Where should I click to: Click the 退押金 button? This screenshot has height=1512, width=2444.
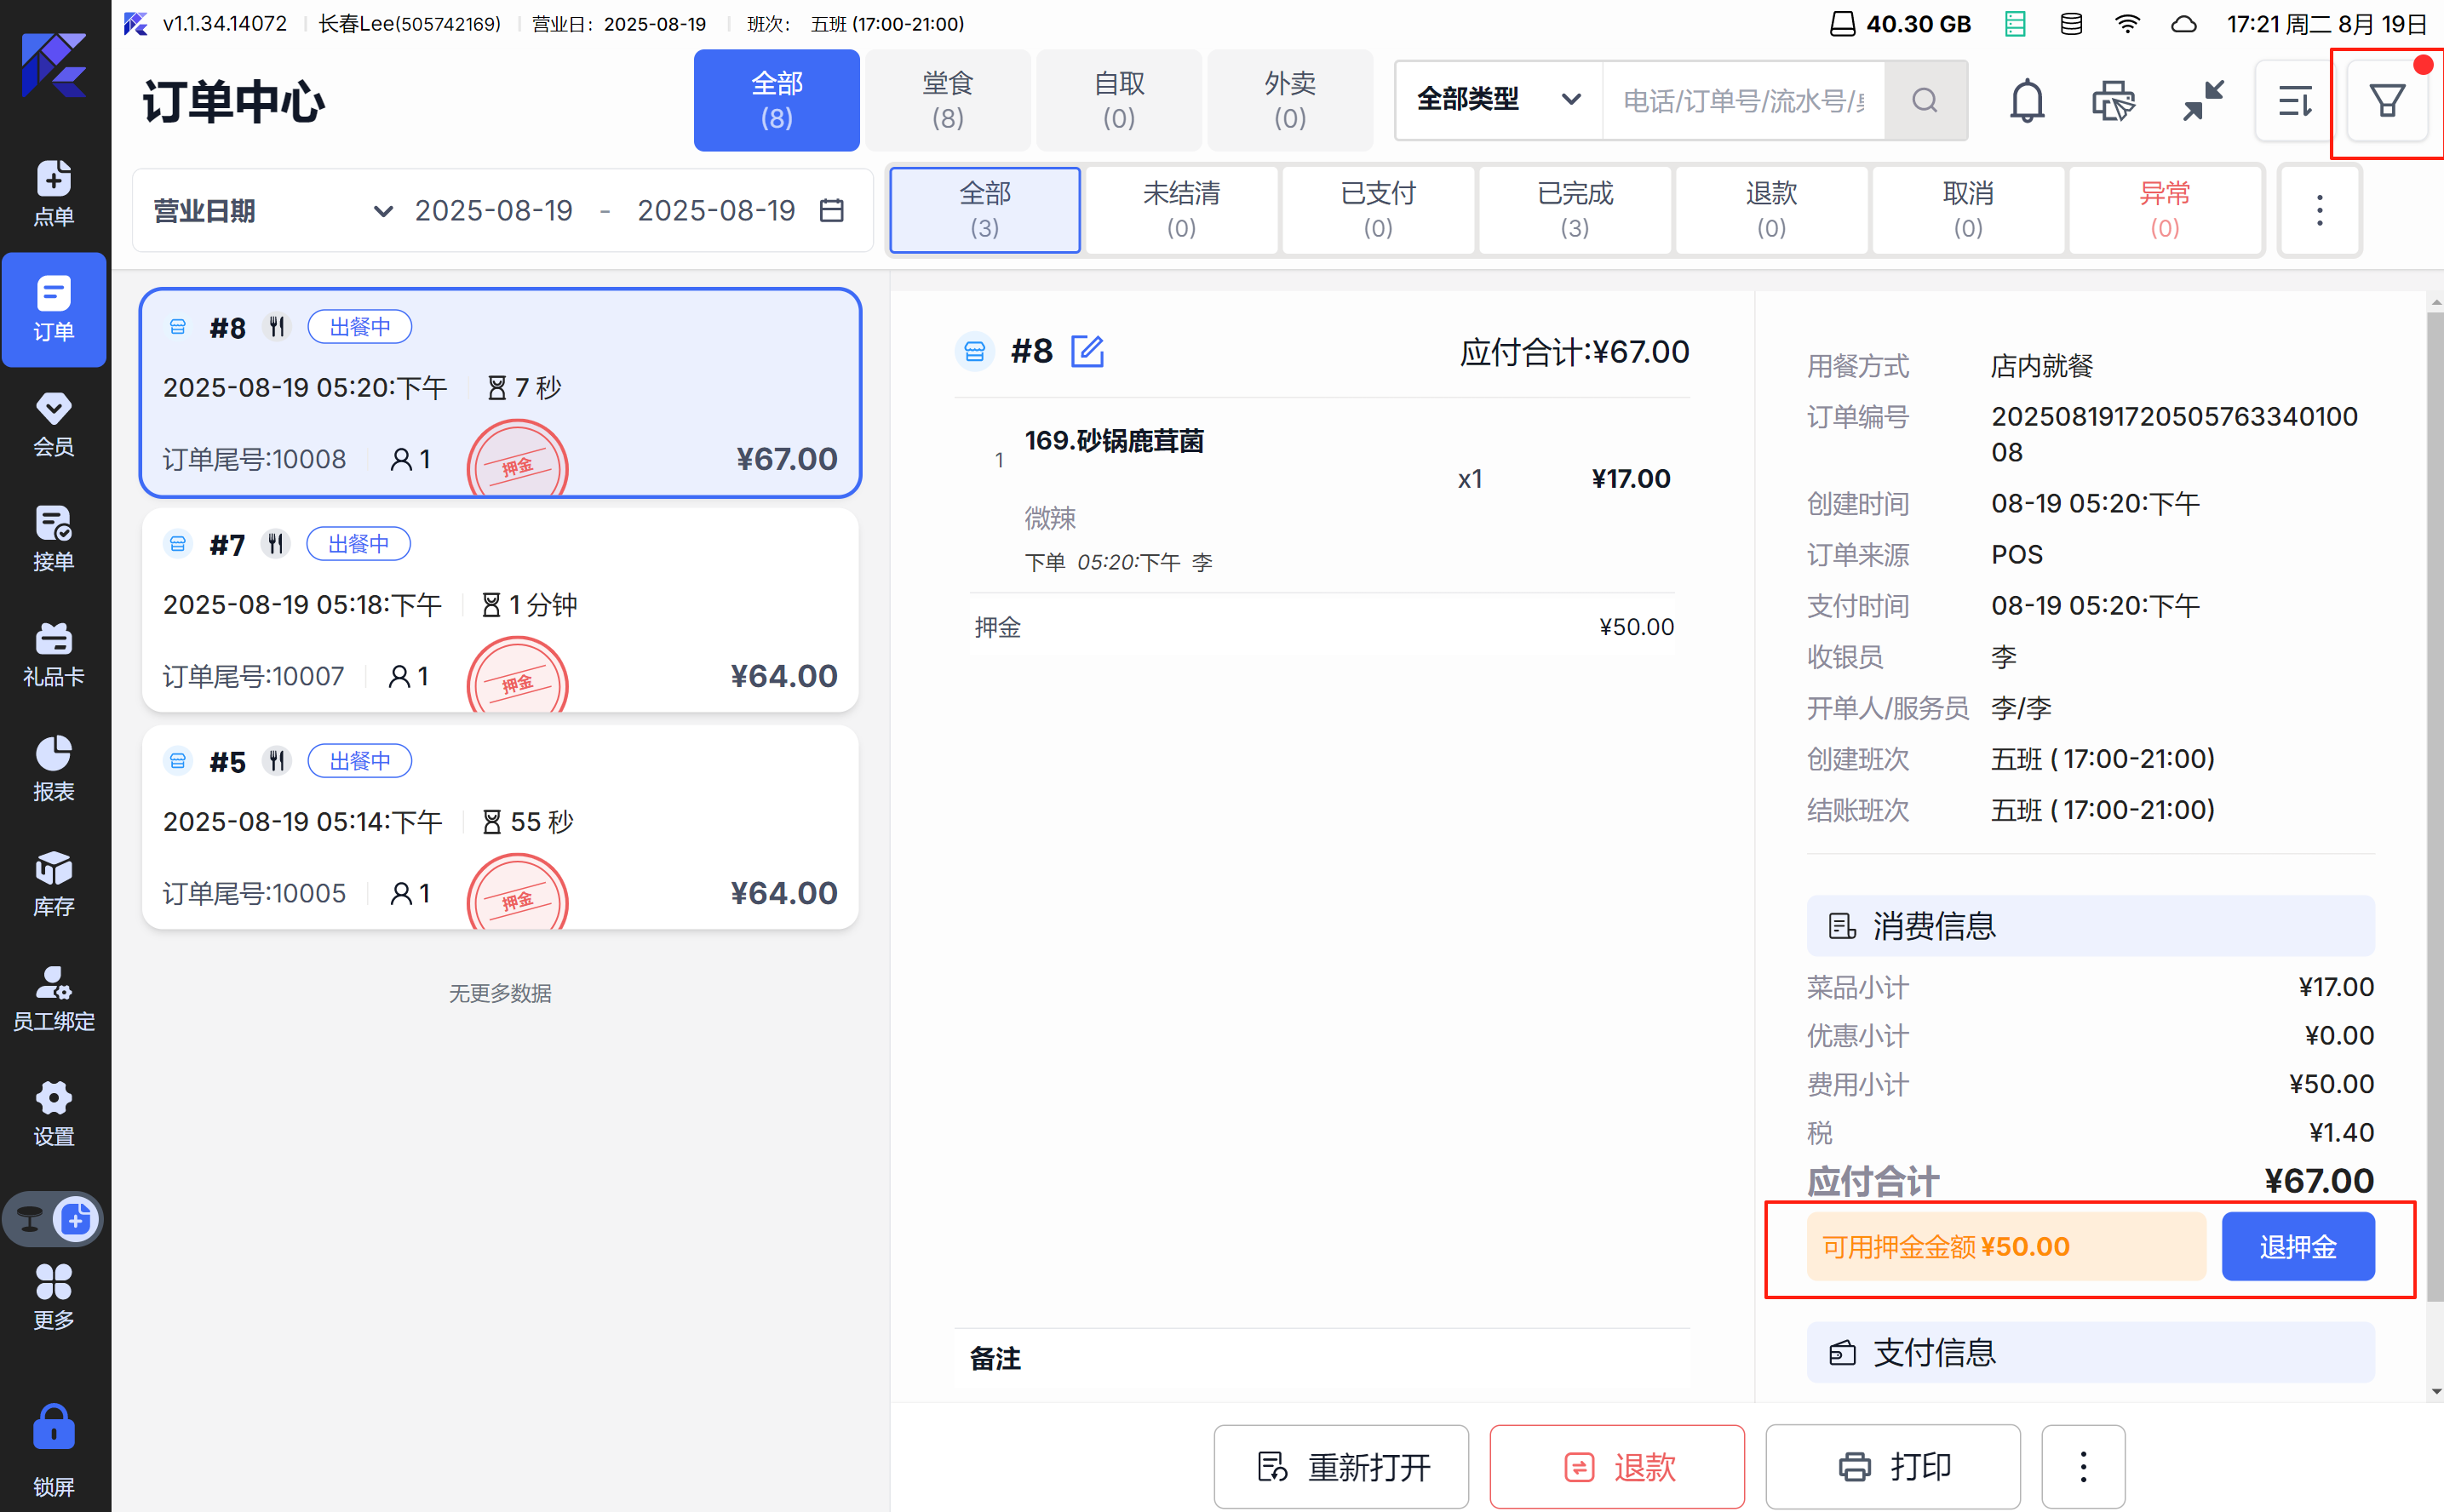tap(2297, 1247)
